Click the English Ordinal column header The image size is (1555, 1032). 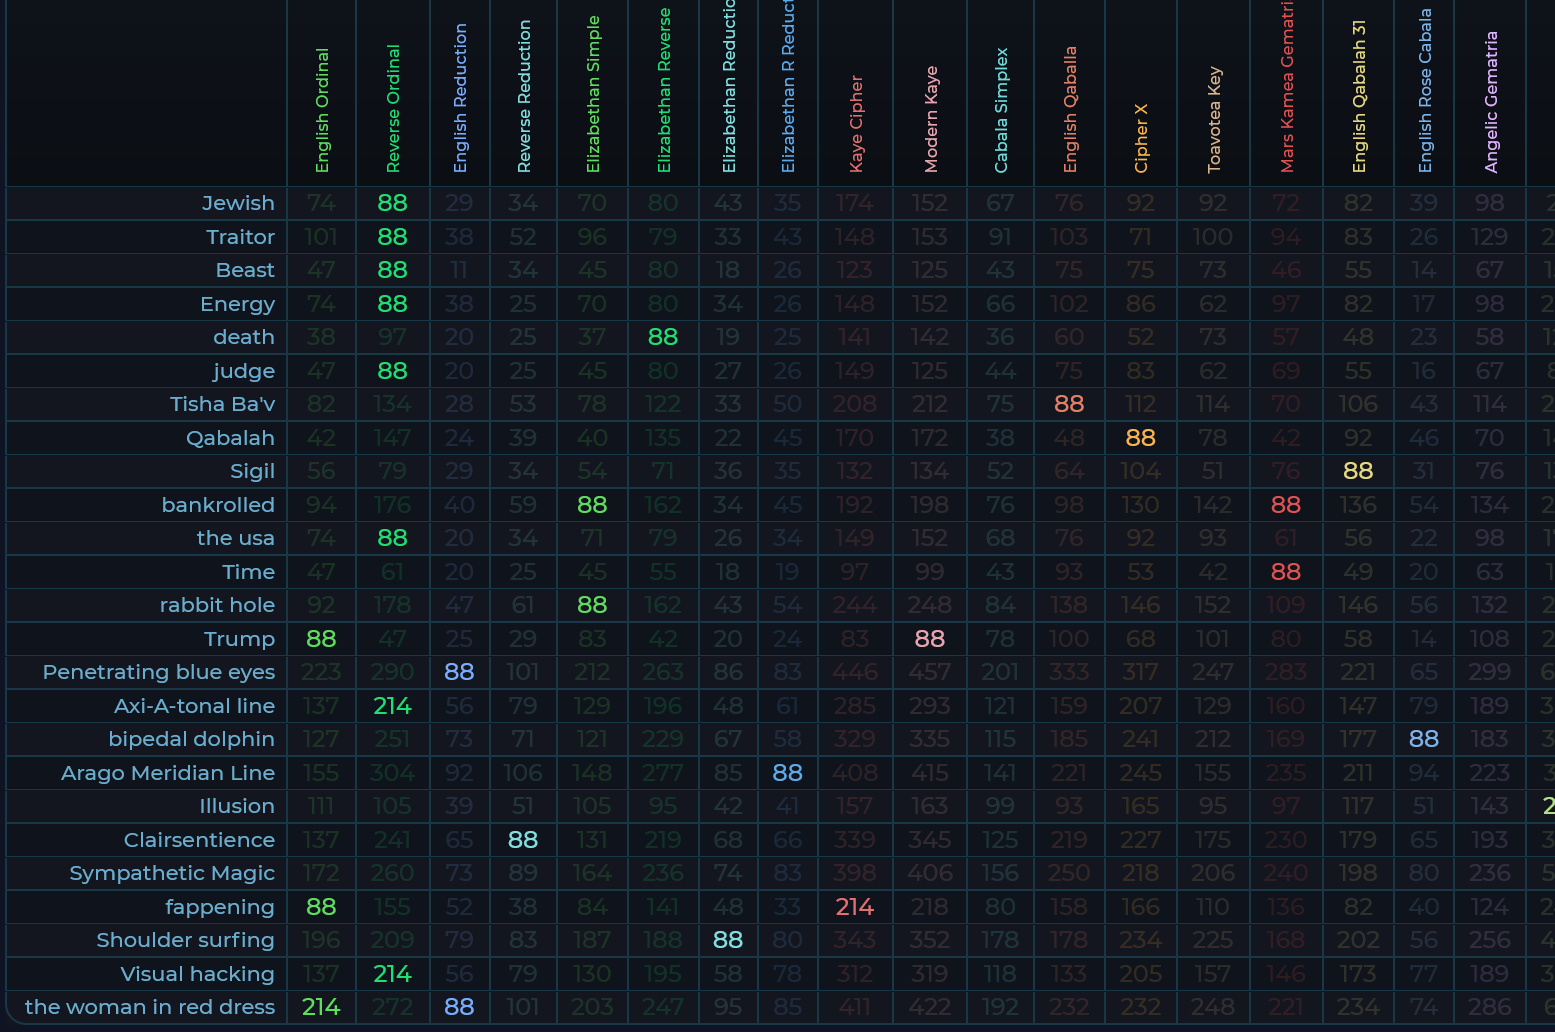pos(322,110)
